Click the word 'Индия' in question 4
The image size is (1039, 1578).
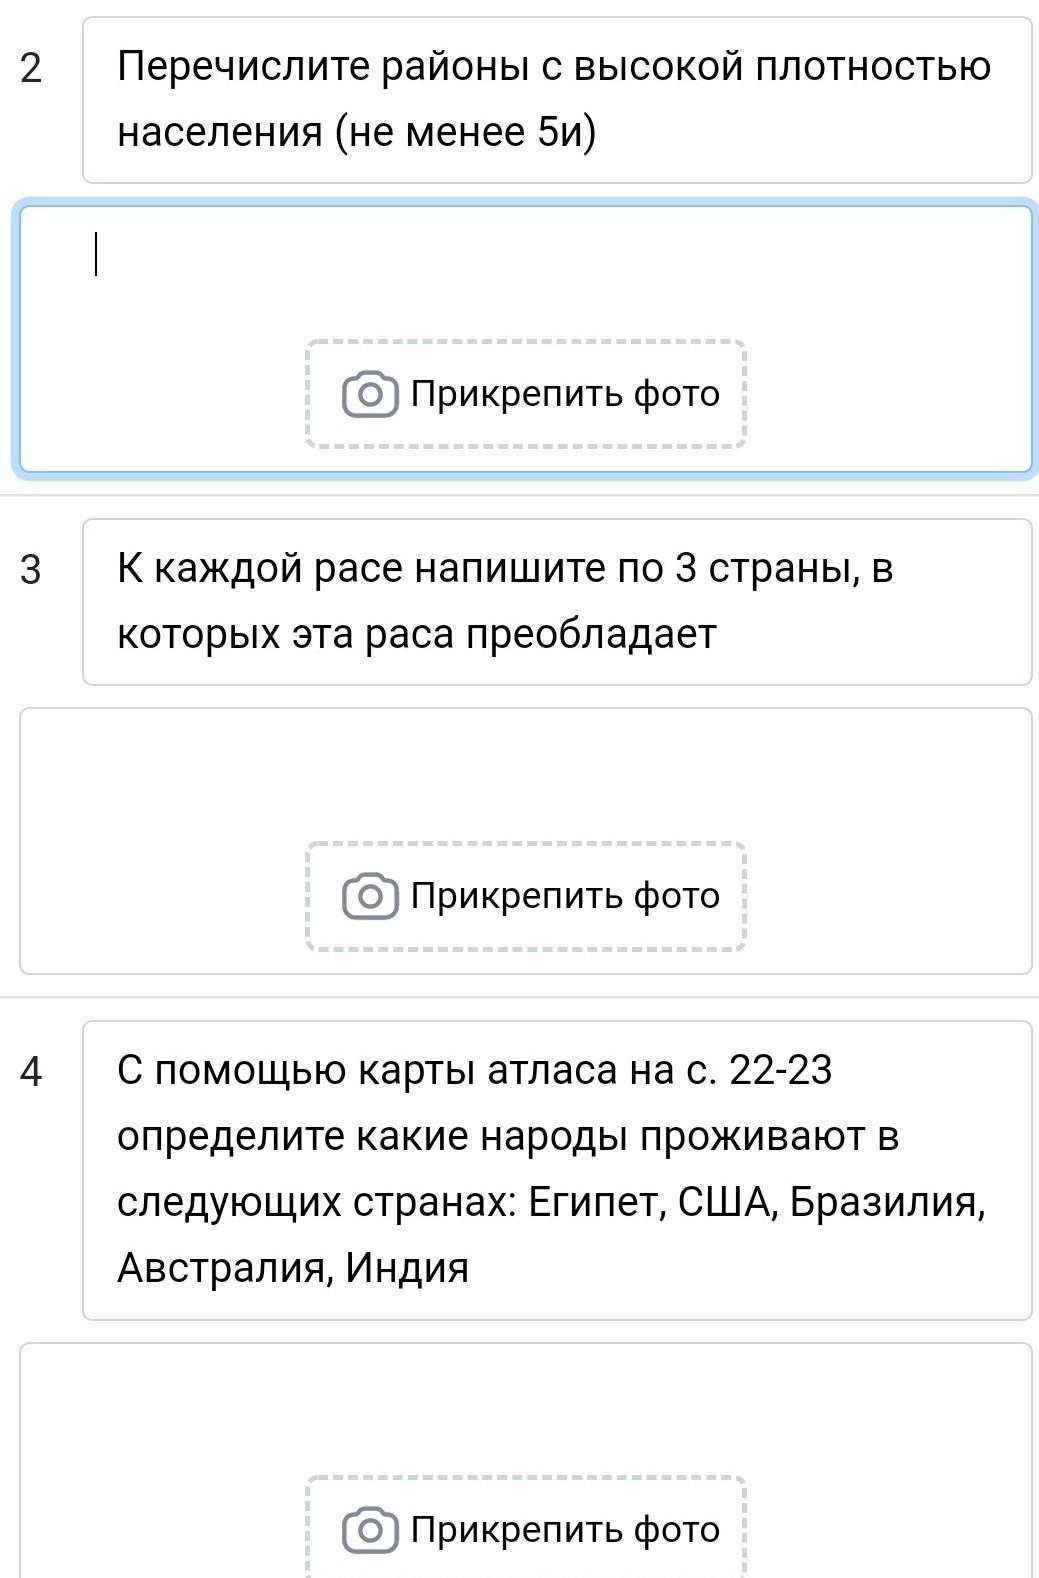(407, 1268)
